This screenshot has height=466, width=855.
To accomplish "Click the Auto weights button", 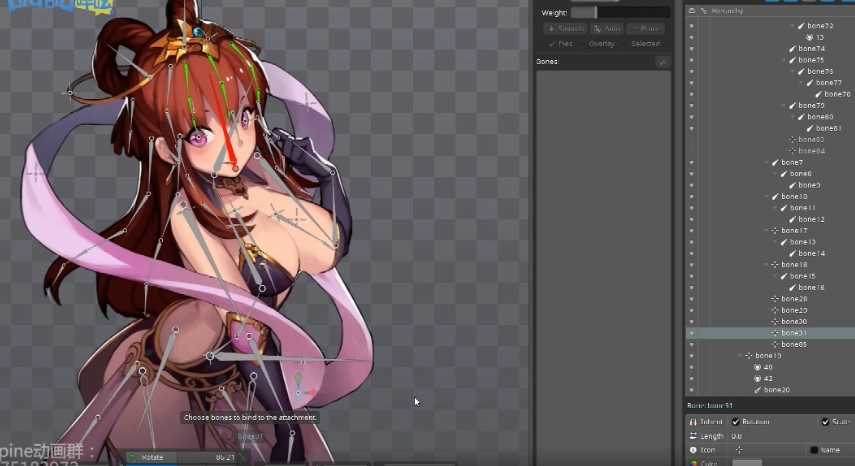I will 607,28.
